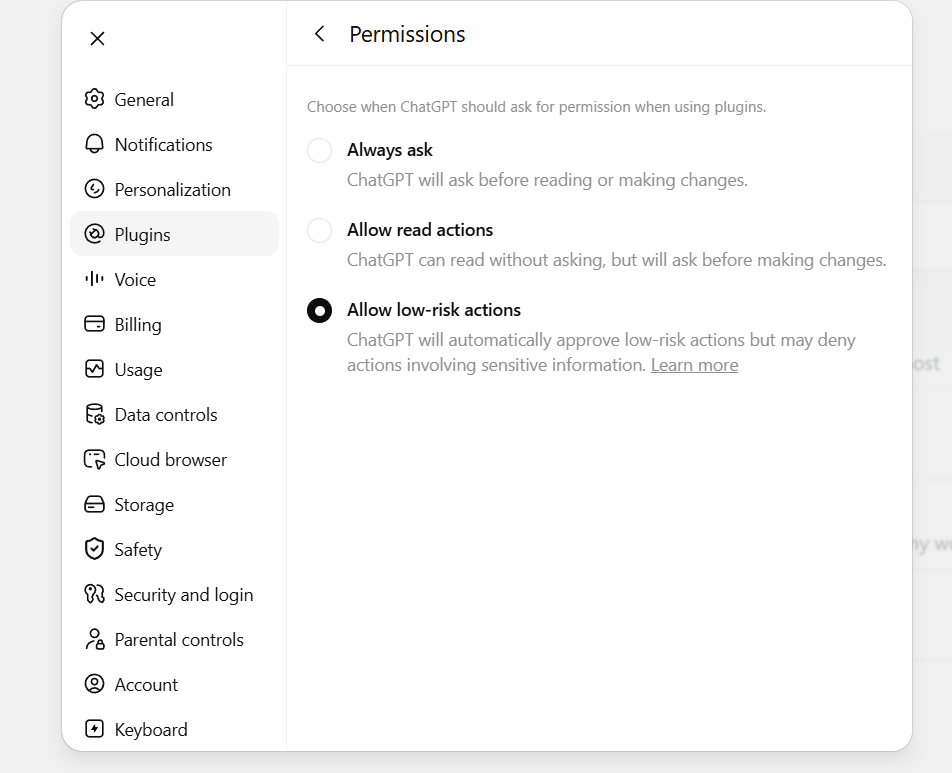Click 'Choose when ChatGPT should ask for permission' text
This screenshot has width=952, height=773.
point(536,107)
